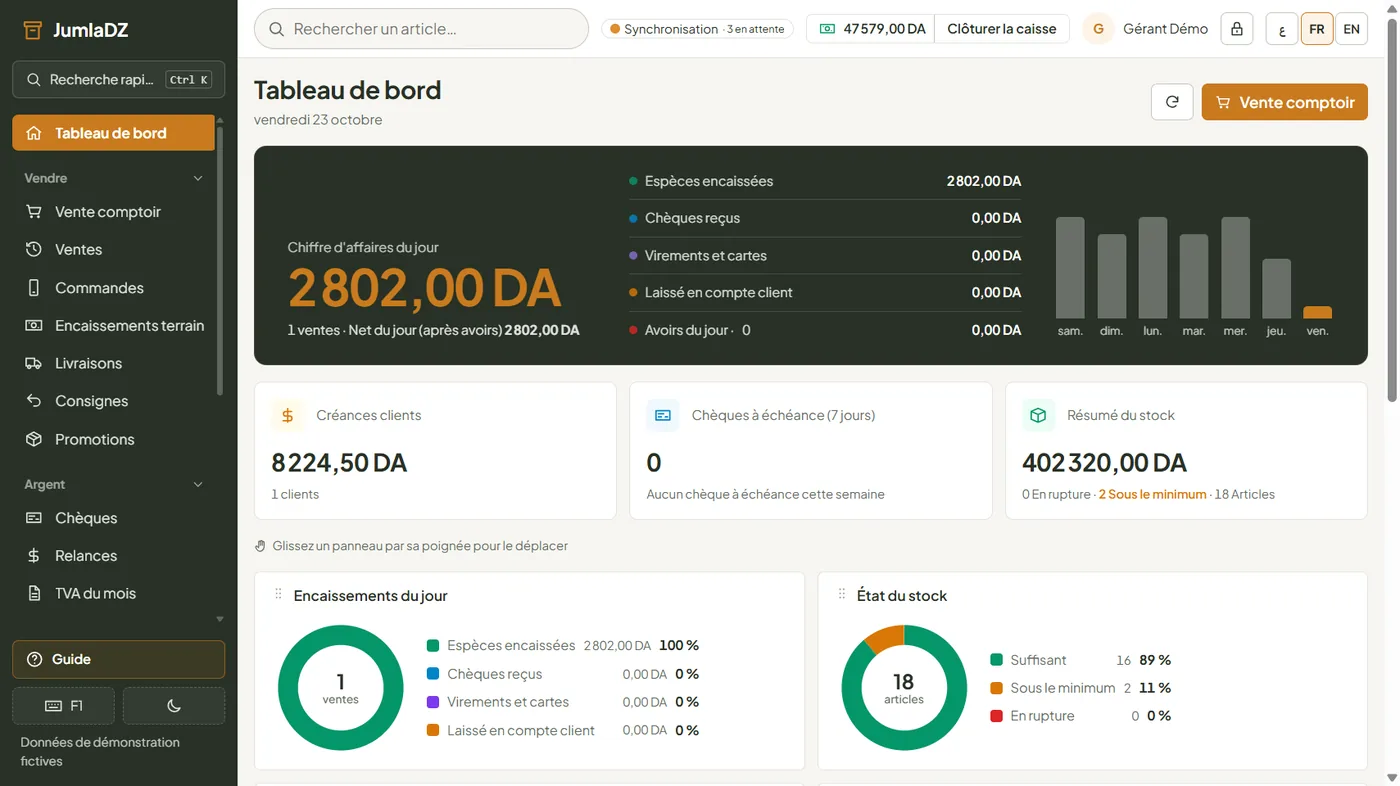This screenshot has width=1400, height=786.
Task: Click the green Espèces encaissées legend swatch
Action: tap(433, 646)
